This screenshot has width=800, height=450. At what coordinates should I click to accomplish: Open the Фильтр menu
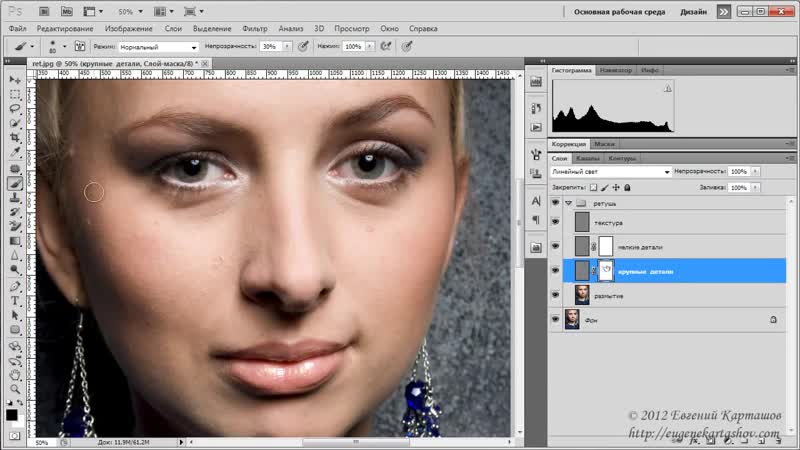[255, 29]
